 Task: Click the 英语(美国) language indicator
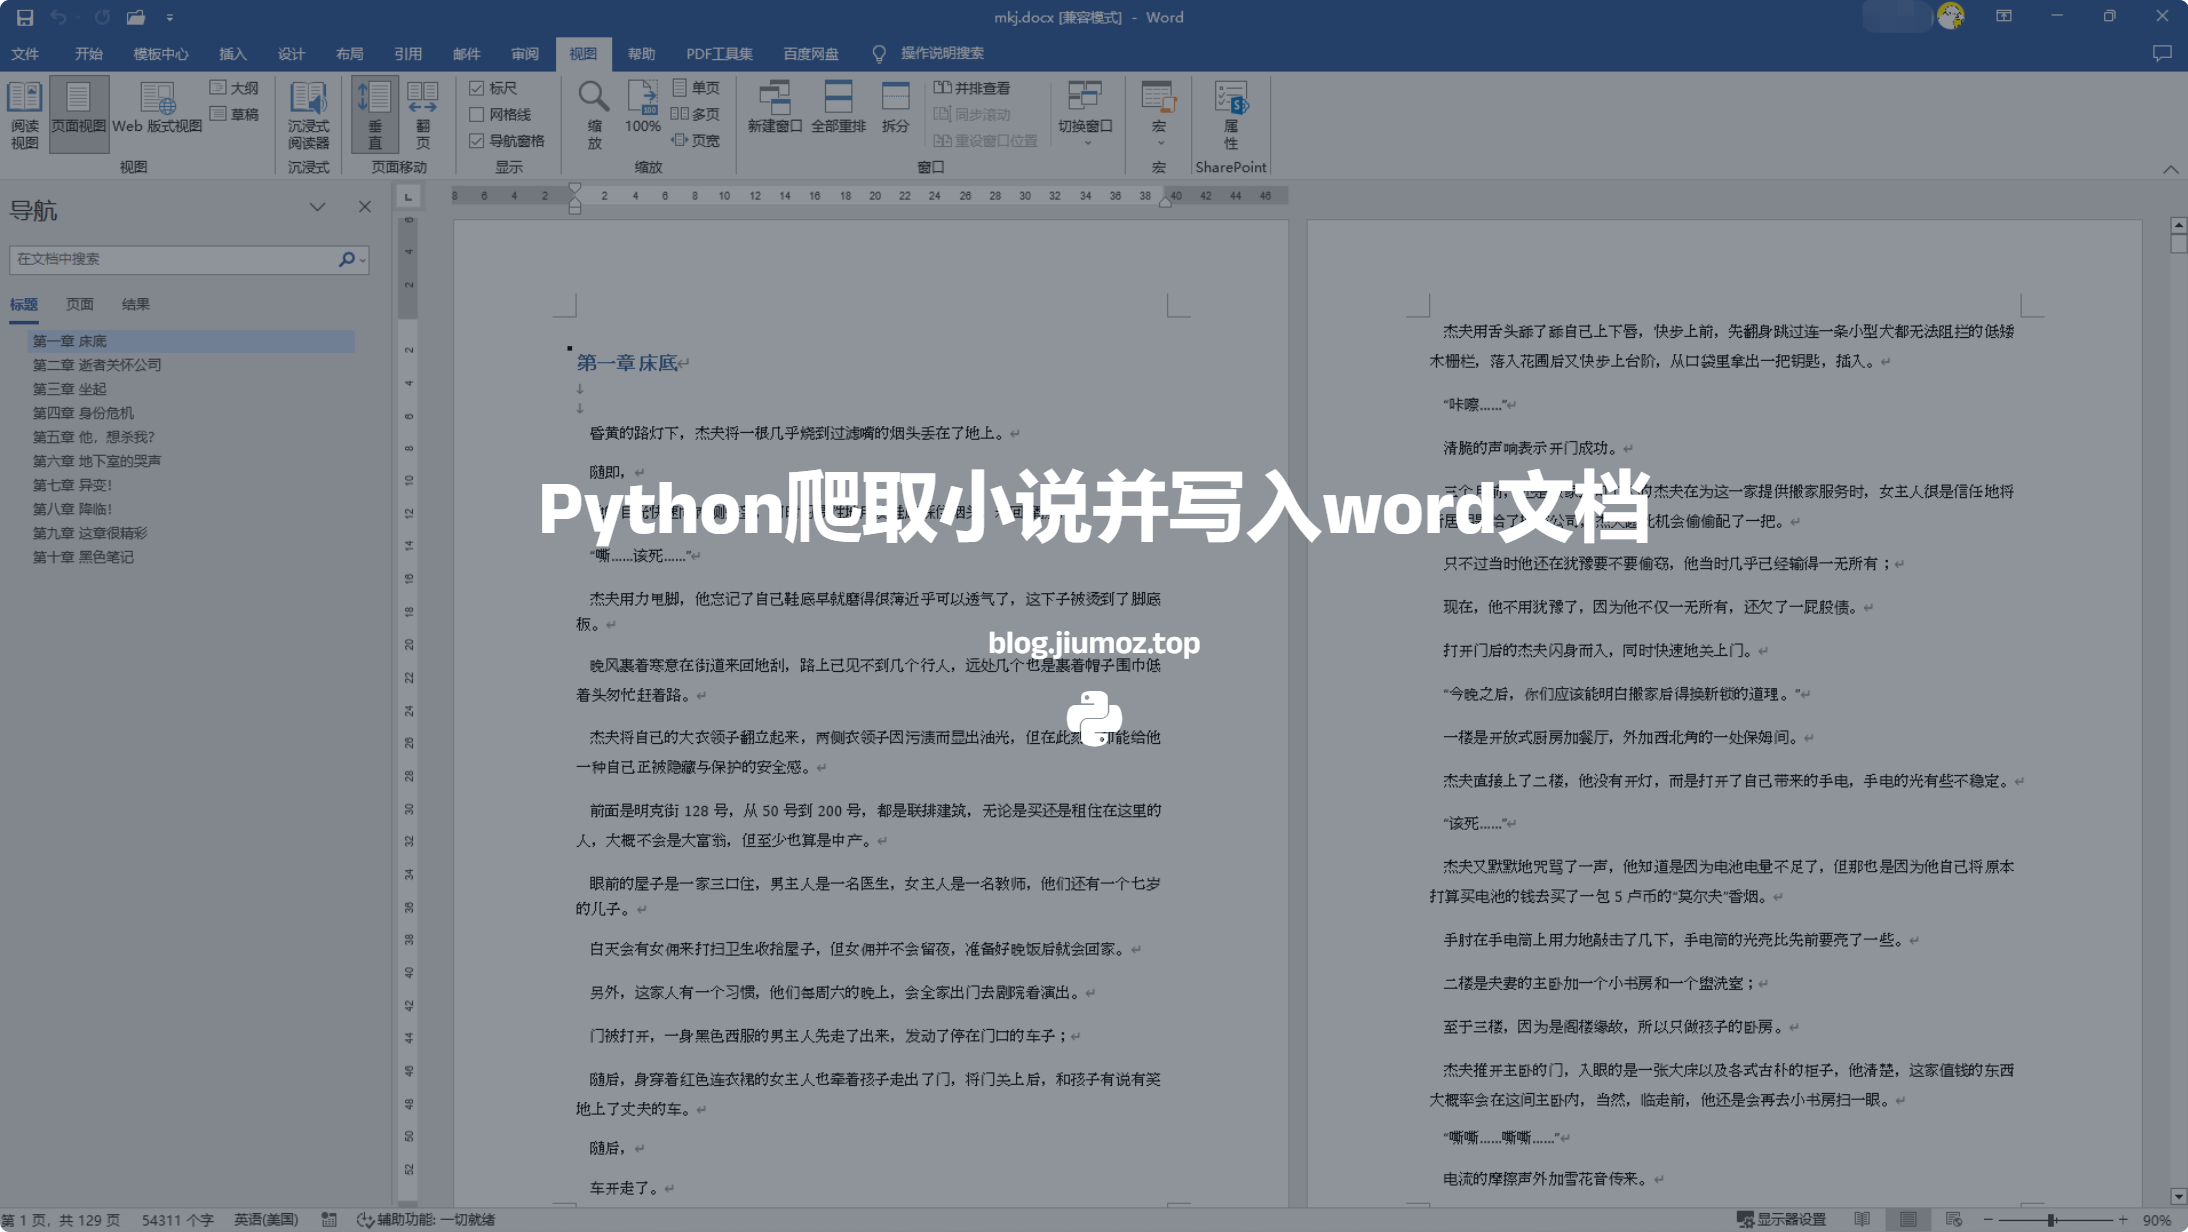click(x=266, y=1220)
